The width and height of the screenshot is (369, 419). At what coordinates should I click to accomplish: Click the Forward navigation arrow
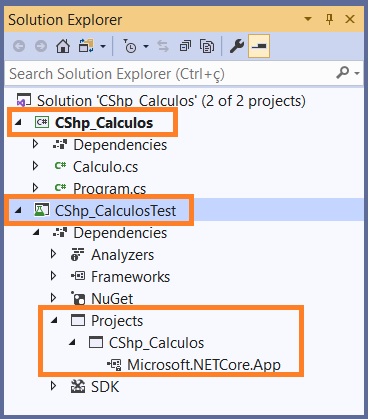(x=41, y=46)
